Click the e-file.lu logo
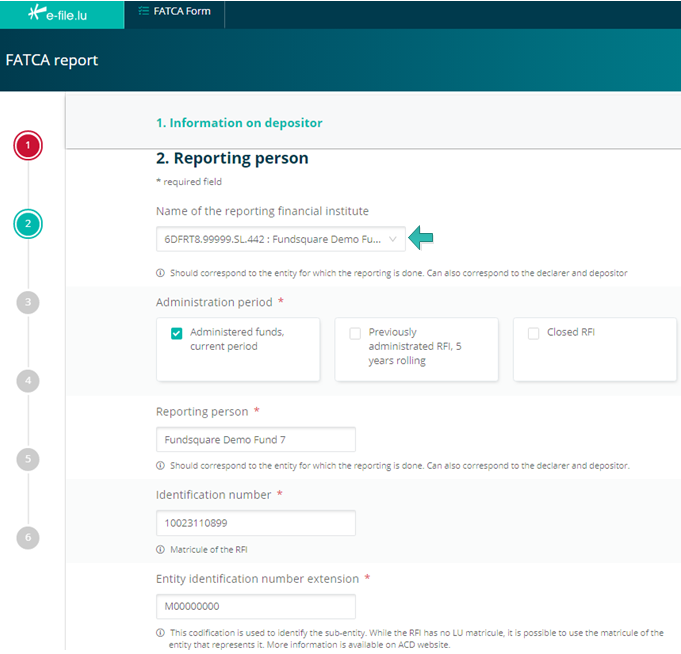Image resolution: width=681 pixels, height=654 pixels. 58,13
